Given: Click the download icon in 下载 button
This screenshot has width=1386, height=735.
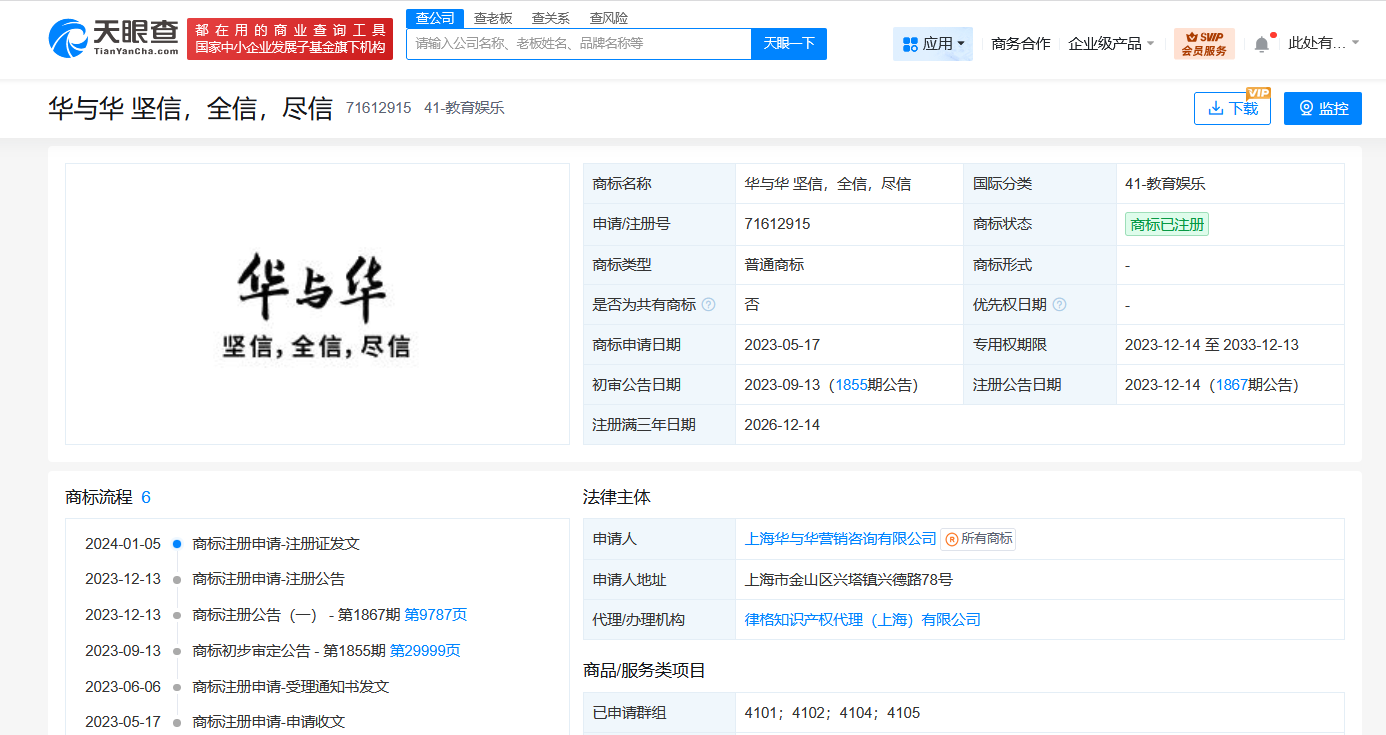Looking at the screenshot, I should point(1216,108).
